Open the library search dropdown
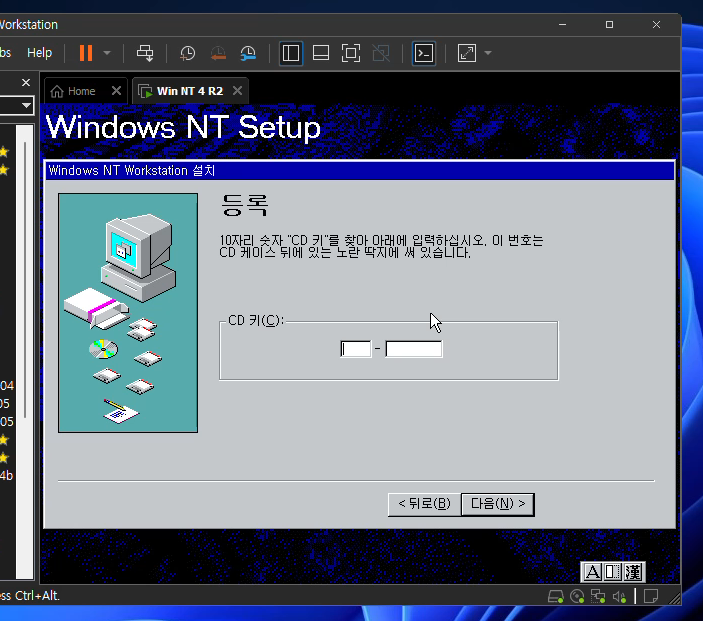 [x=26, y=106]
